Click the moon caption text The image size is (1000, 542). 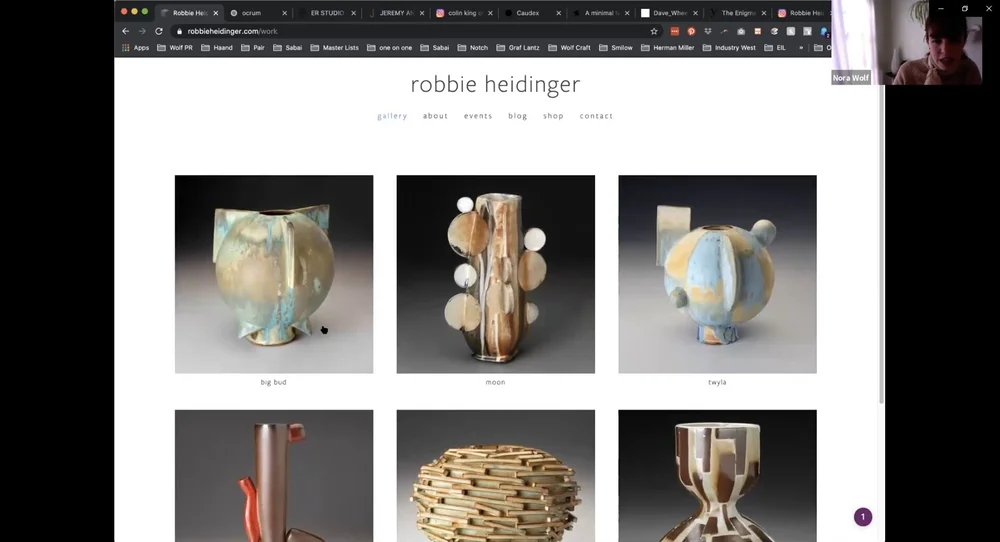pyautogui.click(x=496, y=383)
